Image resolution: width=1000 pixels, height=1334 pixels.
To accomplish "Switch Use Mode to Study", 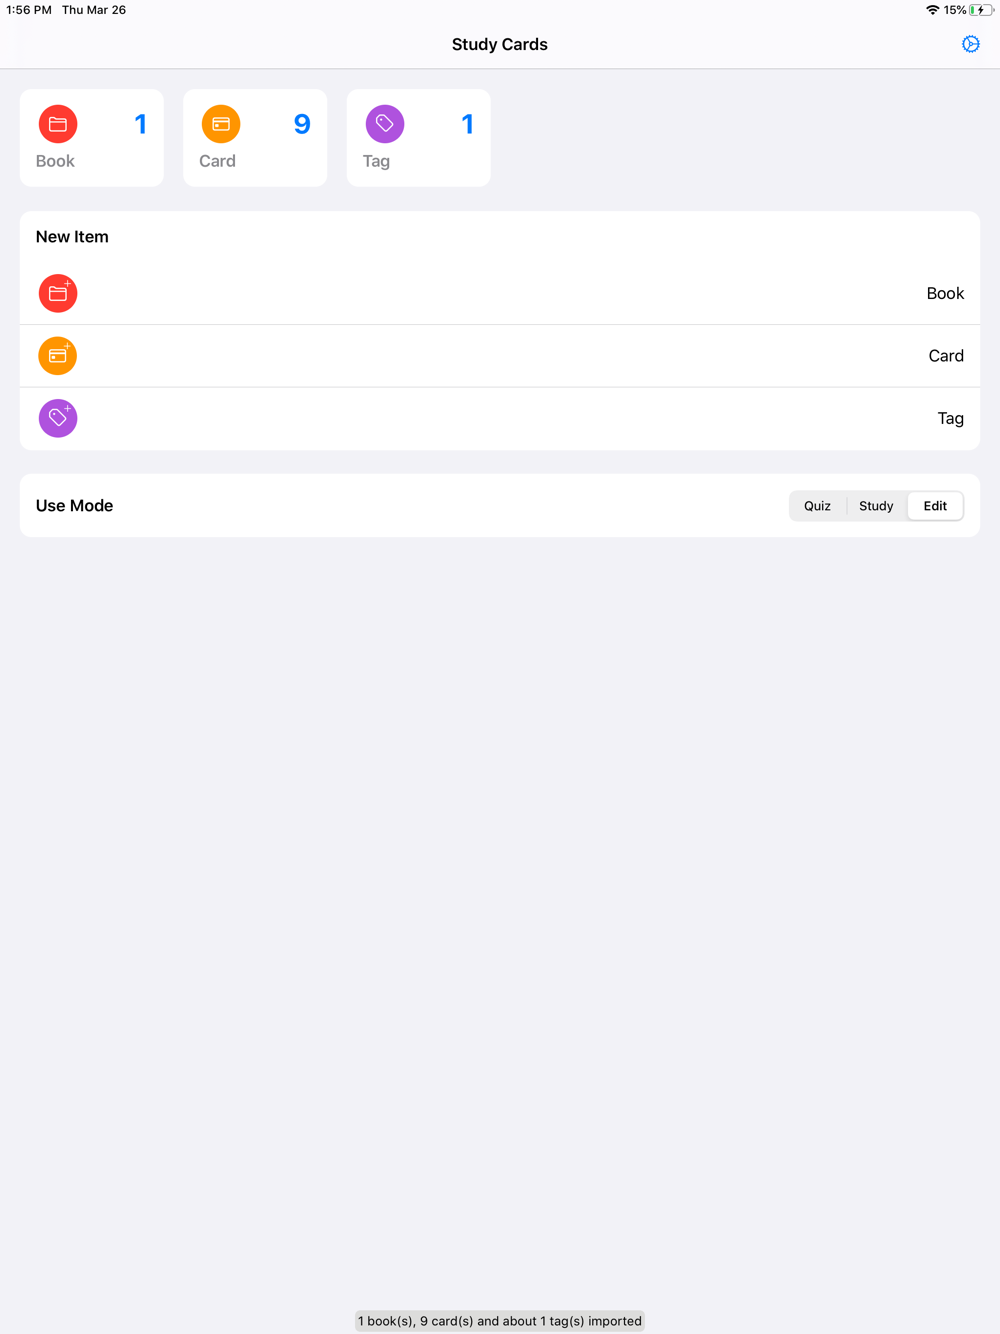I will coord(876,506).
